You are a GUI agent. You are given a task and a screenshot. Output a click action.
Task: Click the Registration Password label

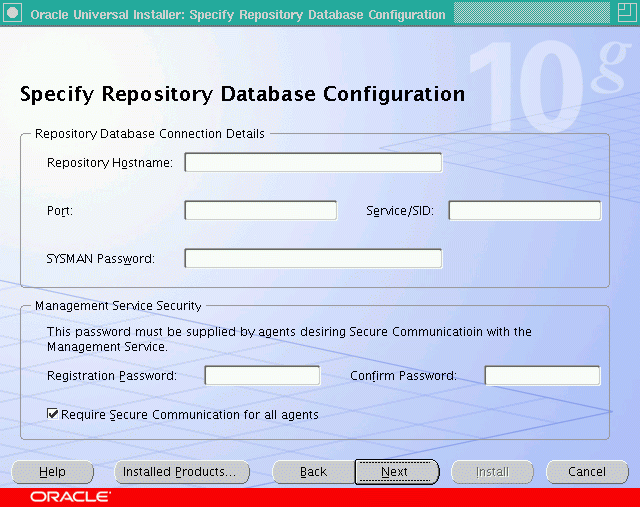pos(112,376)
